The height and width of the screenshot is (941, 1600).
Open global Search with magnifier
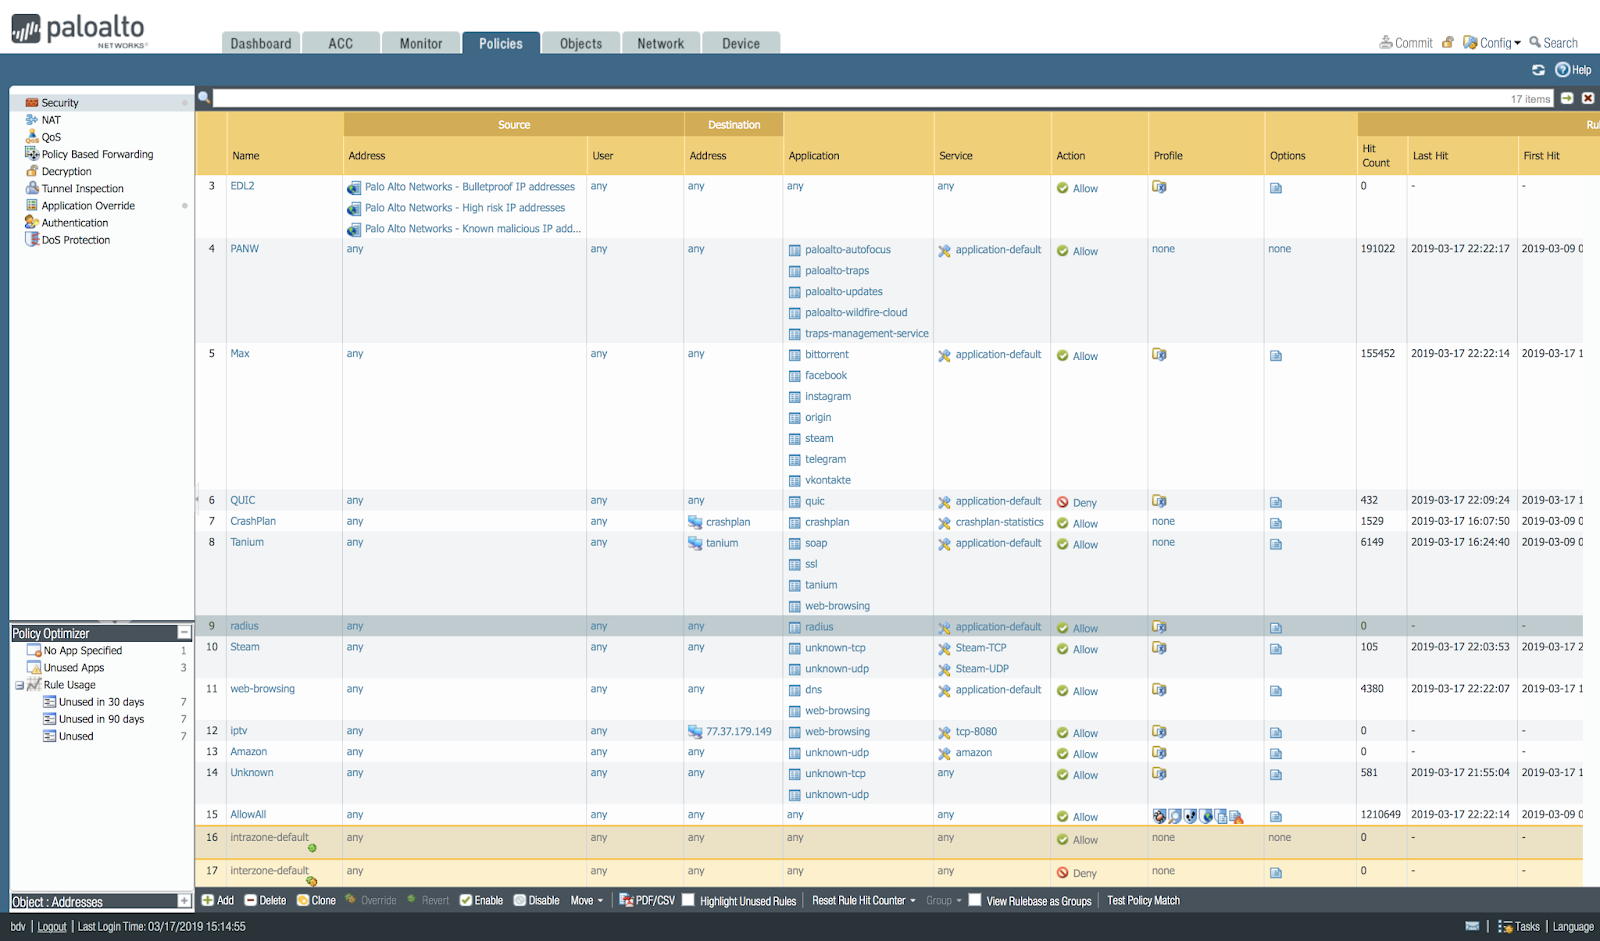coord(1553,43)
